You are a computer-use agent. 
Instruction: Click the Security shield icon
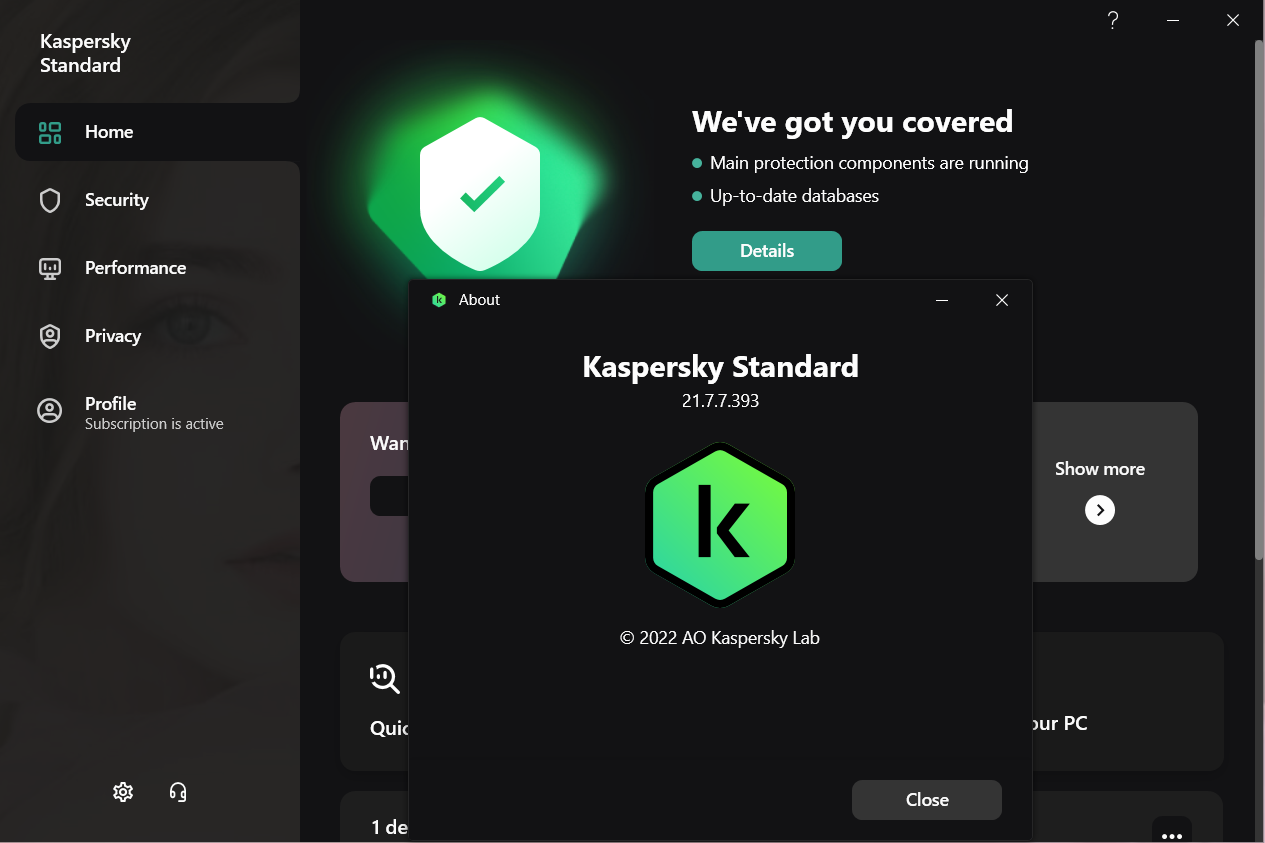tap(50, 200)
